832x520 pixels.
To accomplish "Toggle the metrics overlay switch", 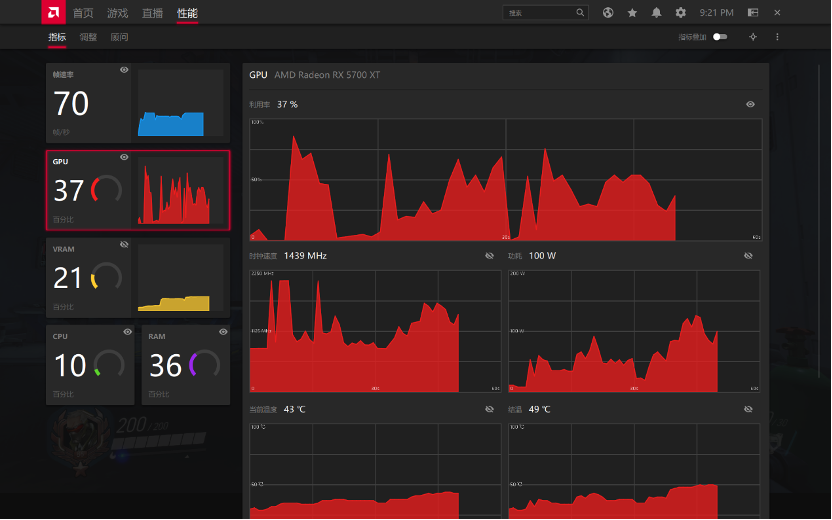I will 720,37.
